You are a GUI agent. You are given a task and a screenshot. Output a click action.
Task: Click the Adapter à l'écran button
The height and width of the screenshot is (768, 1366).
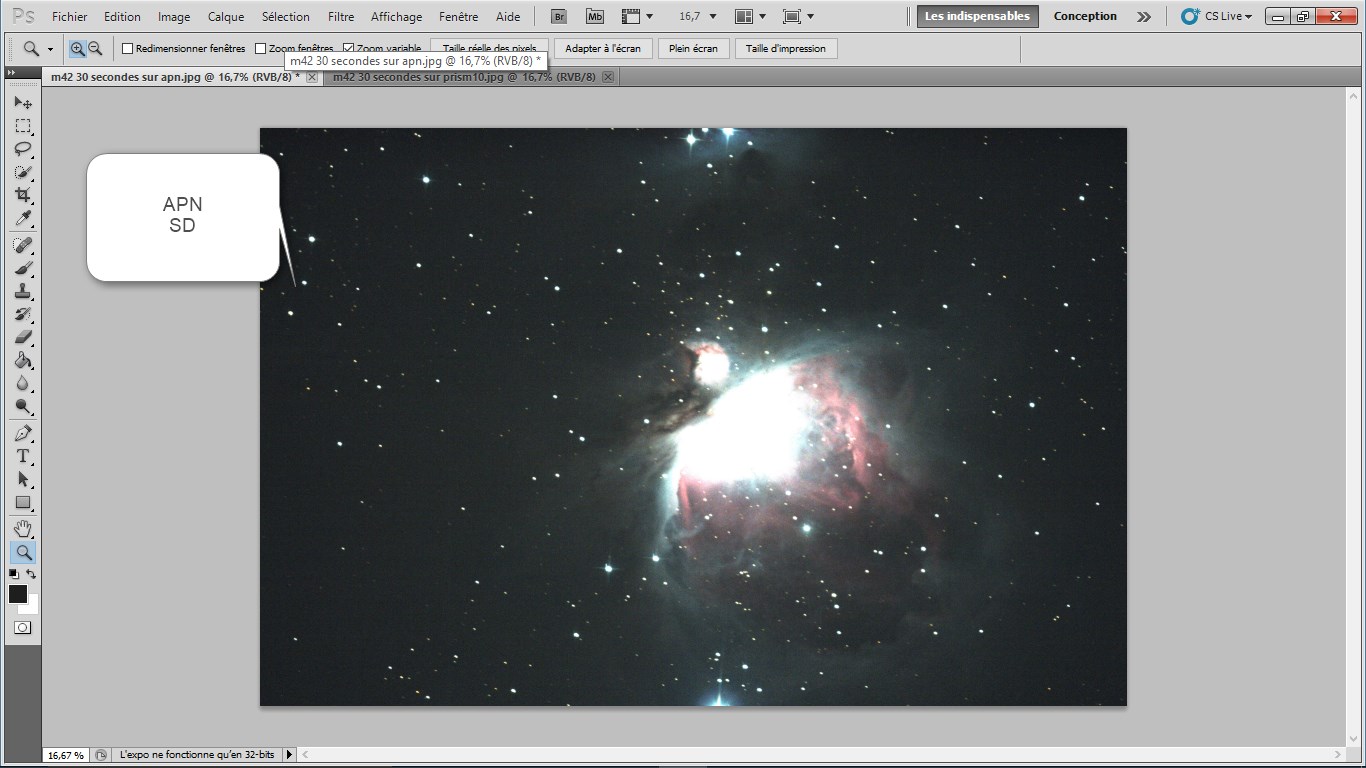pos(603,49)
